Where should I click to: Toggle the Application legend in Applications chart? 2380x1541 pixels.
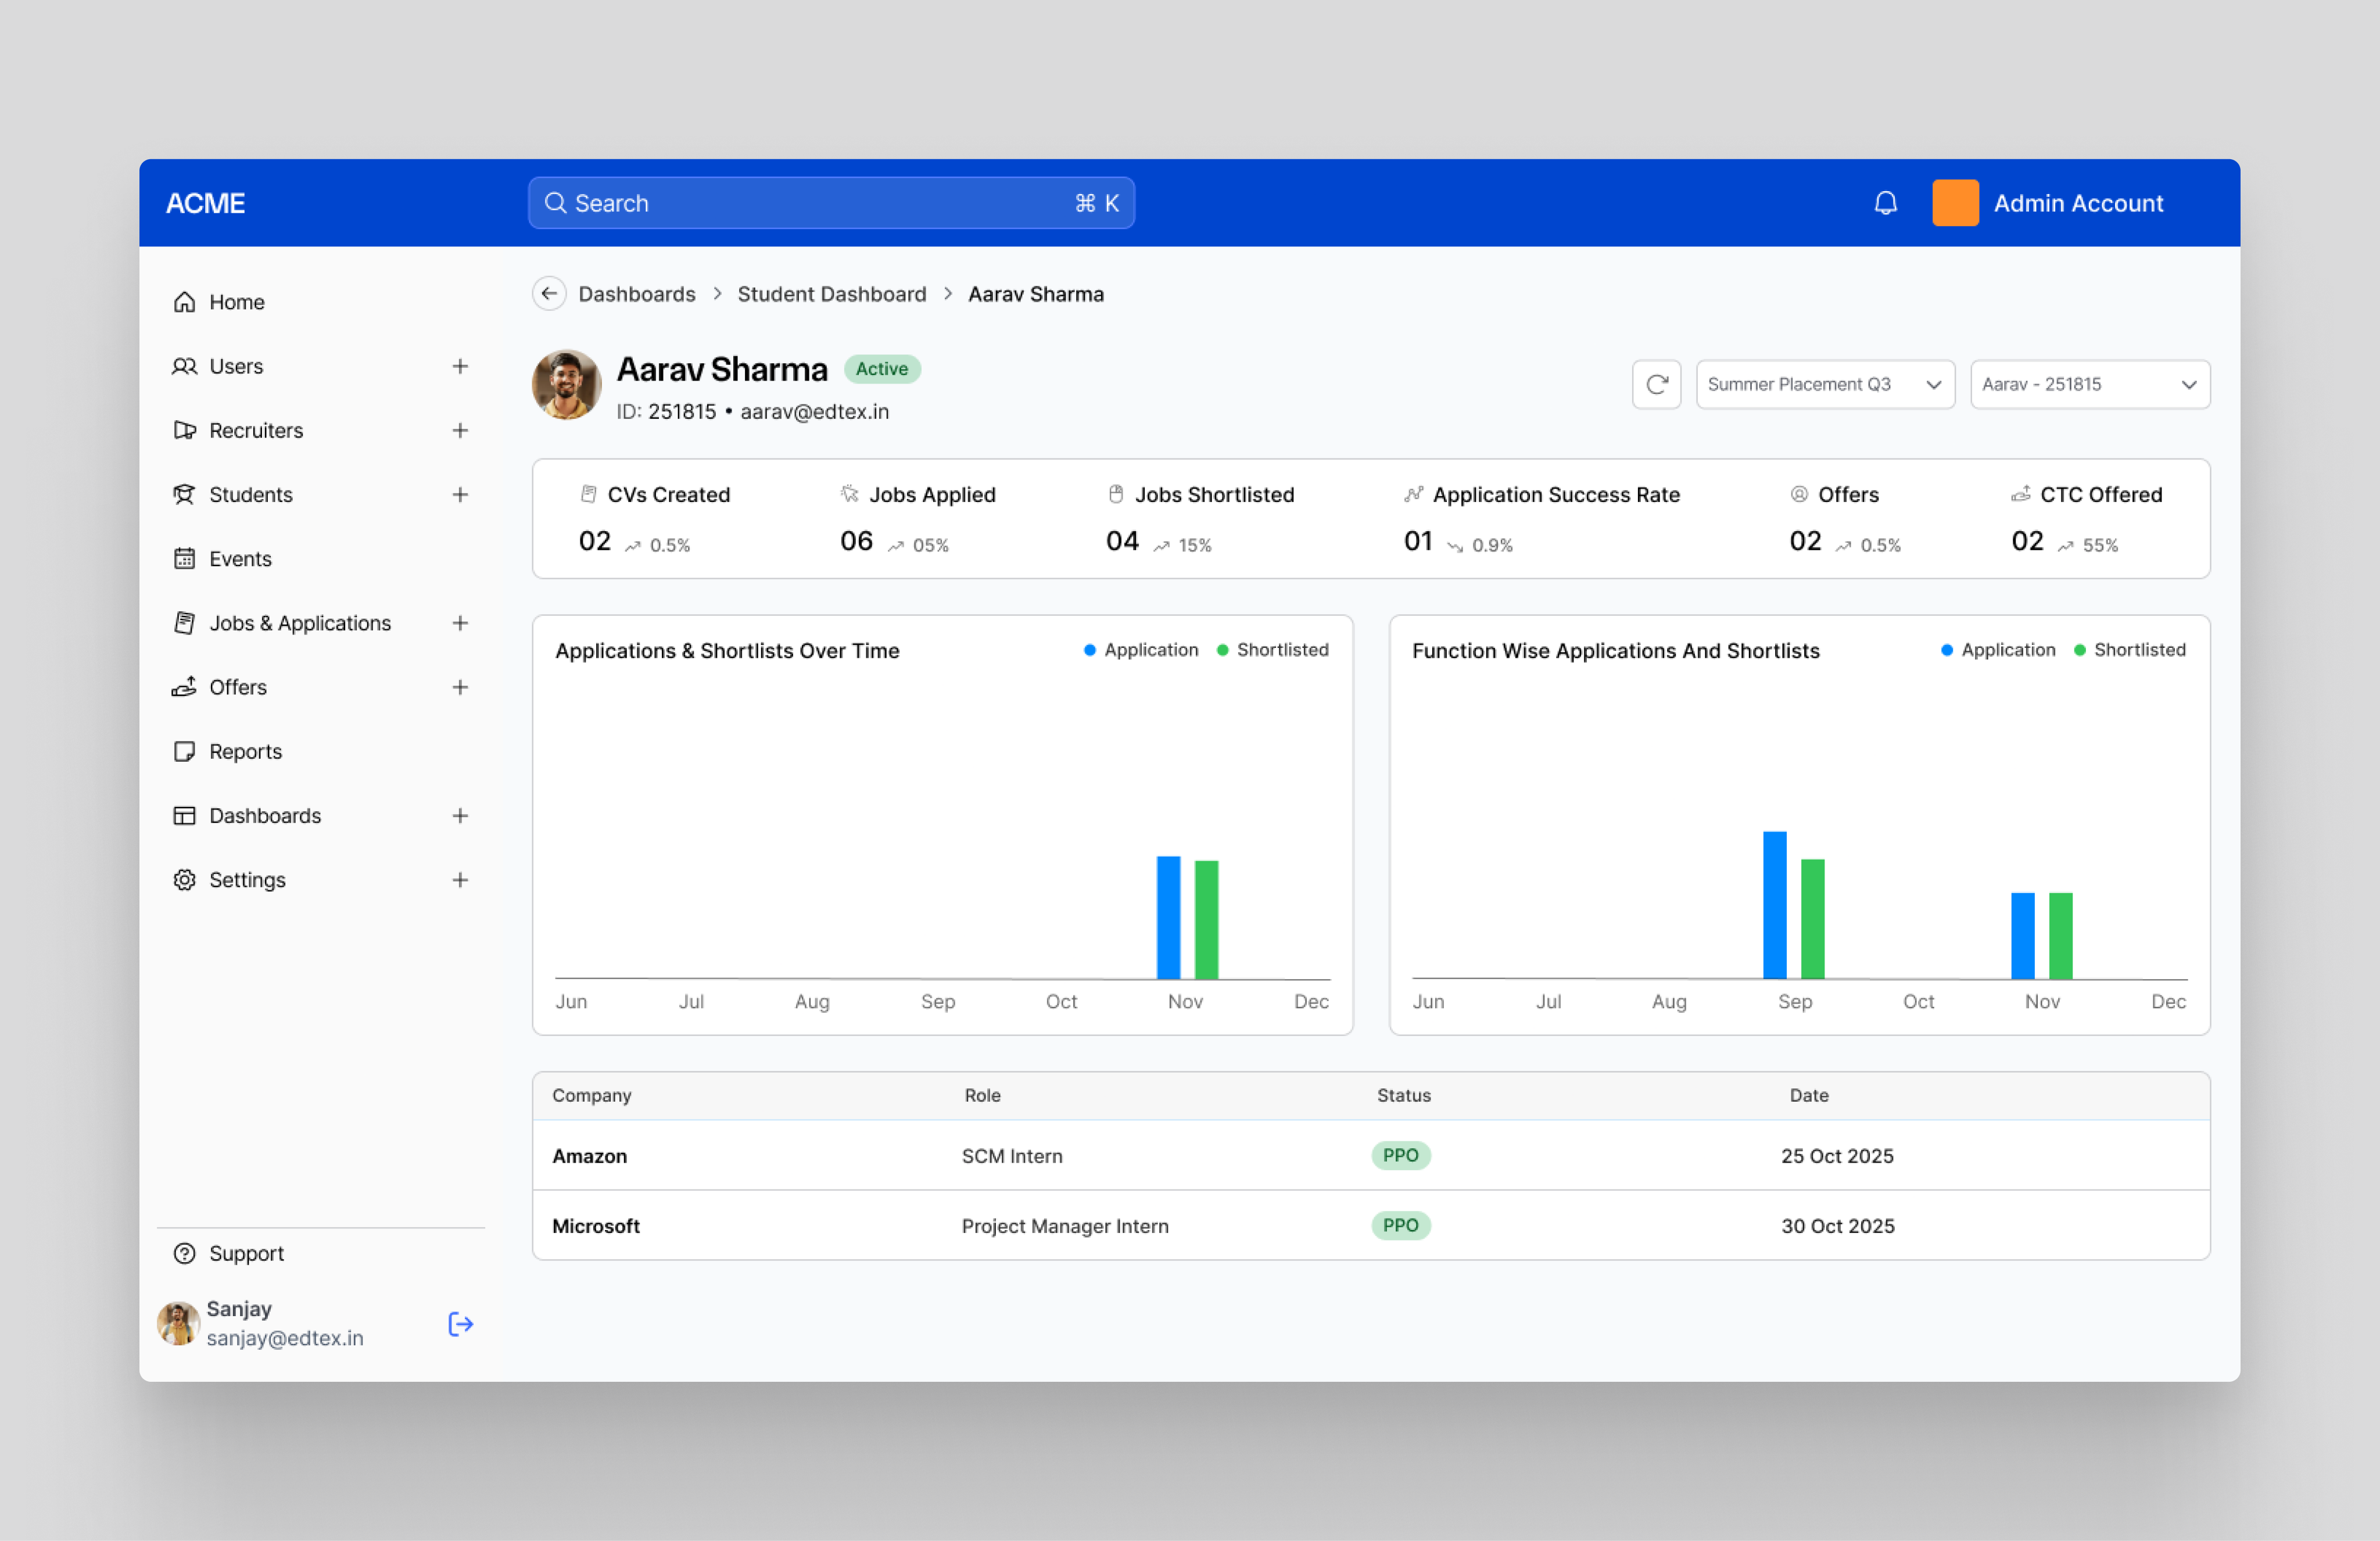(1140, 649)
